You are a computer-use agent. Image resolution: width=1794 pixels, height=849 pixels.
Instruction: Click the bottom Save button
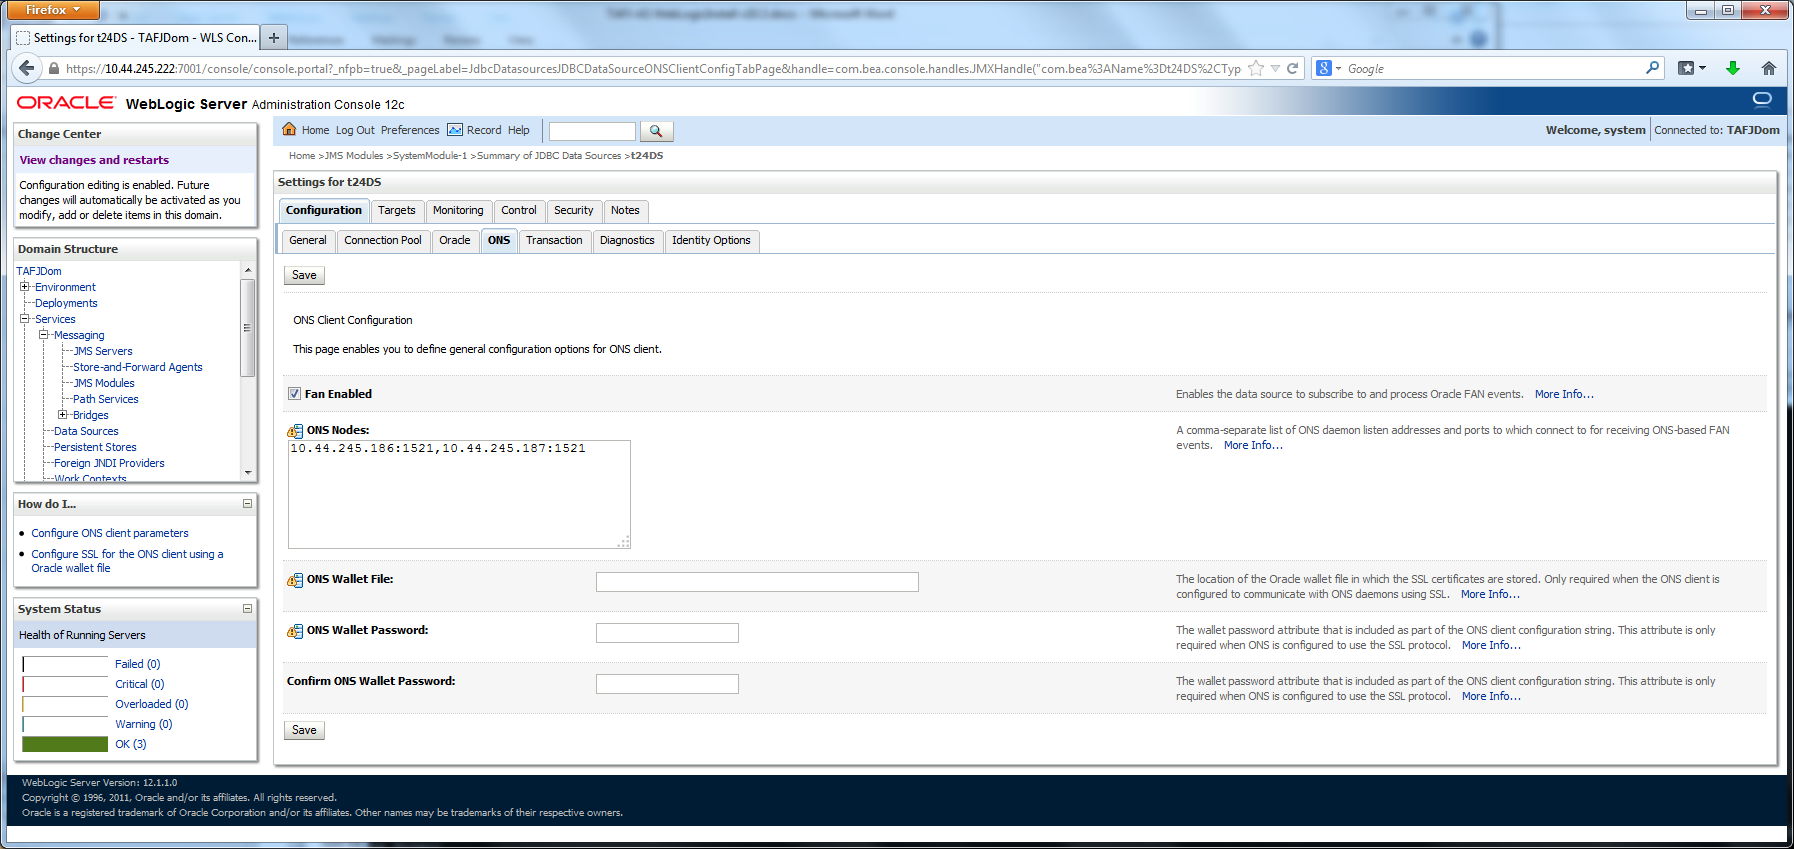304,730
